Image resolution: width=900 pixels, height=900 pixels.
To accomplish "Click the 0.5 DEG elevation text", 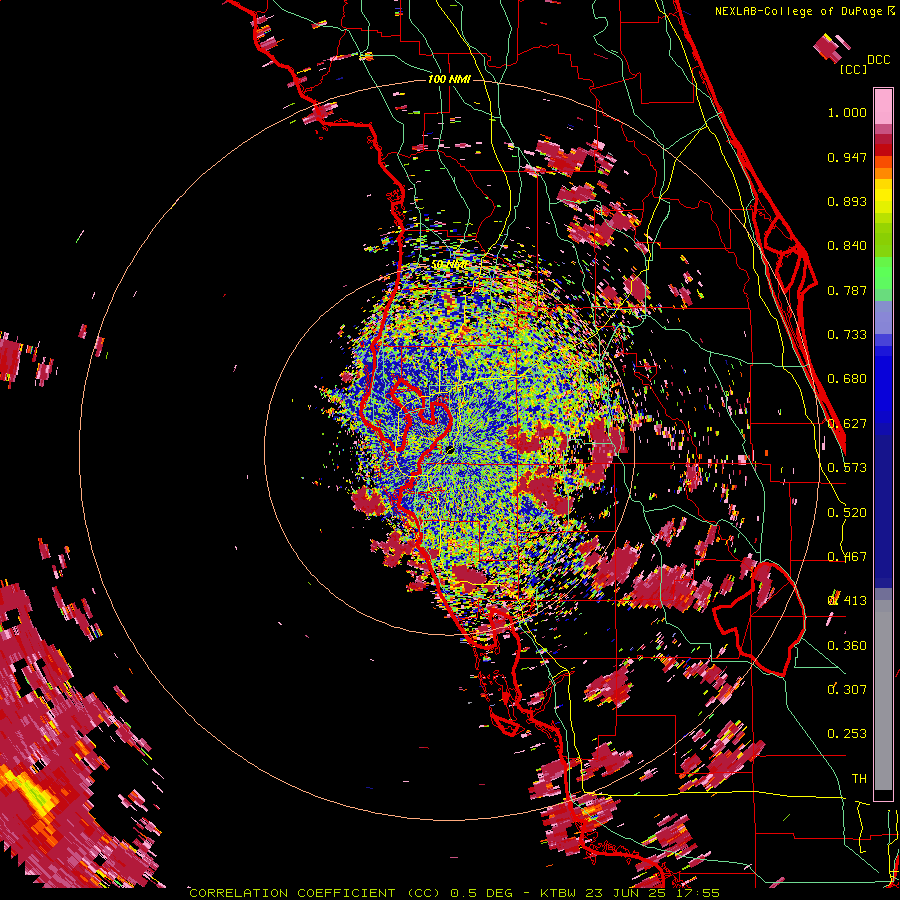I will click(483, 893).
